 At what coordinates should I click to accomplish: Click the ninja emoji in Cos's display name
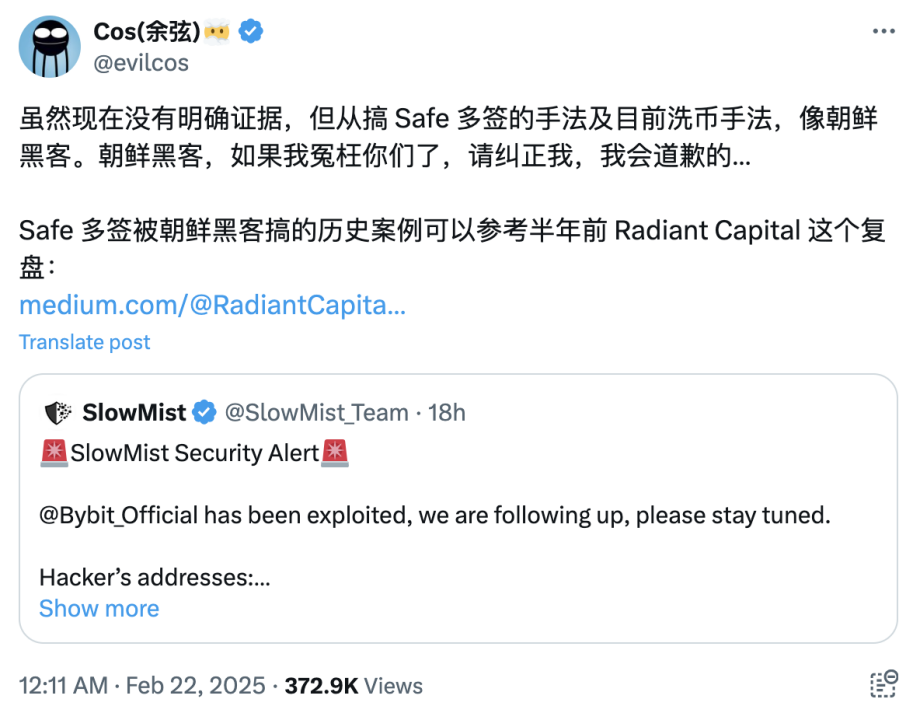tap(218, 30)
